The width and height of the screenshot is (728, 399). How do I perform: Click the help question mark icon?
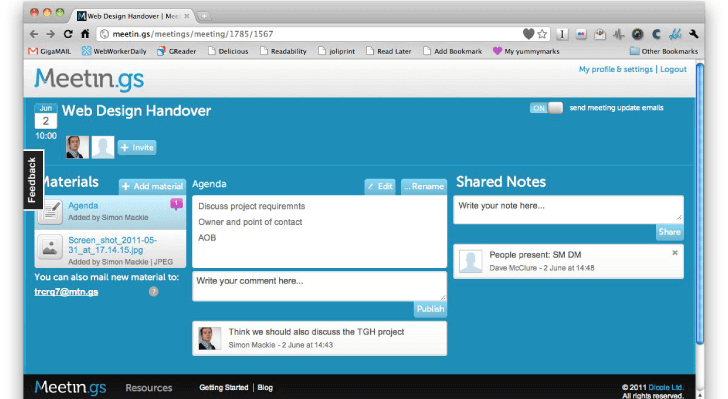coord(153,291)
